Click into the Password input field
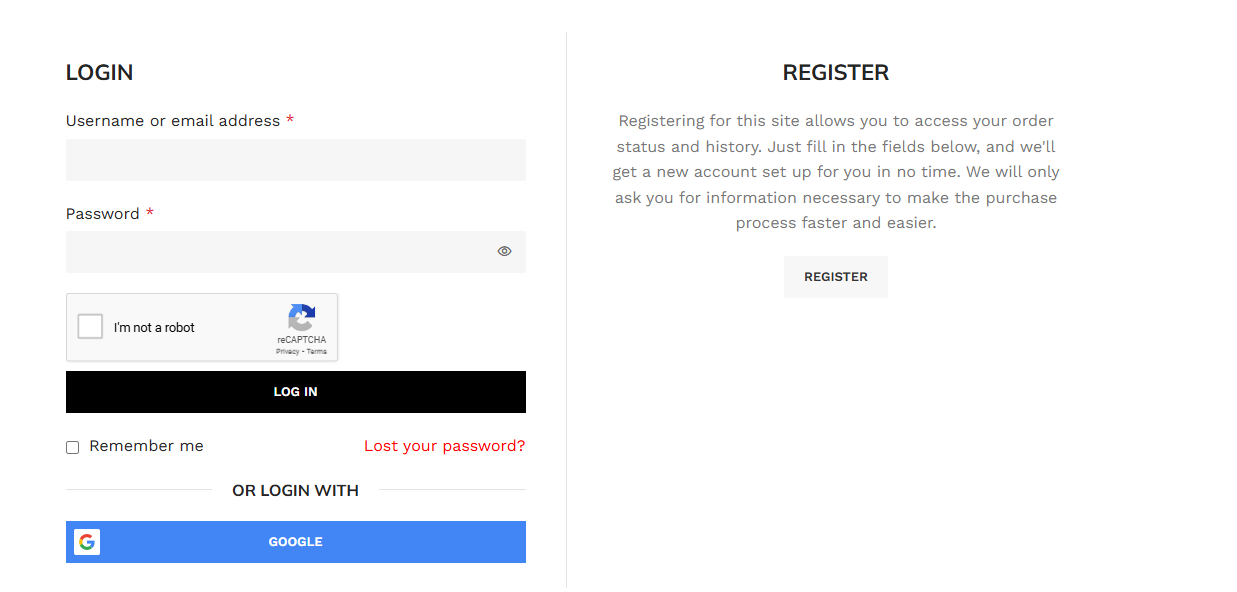The image size is (1237, 592). [280, 252]
